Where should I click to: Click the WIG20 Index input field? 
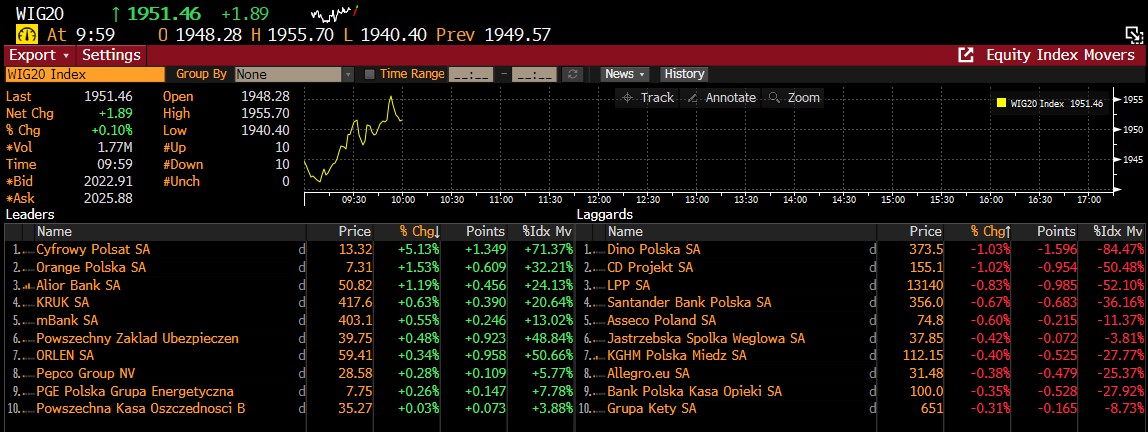84,74
